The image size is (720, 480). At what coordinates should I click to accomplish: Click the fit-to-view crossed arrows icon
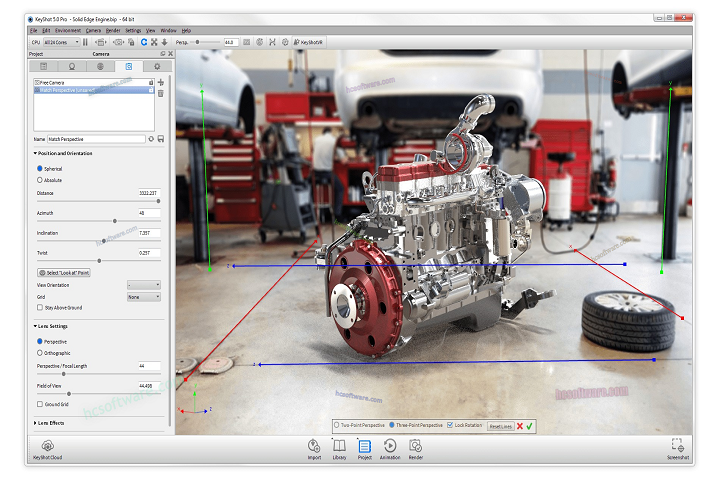(154, 42)
